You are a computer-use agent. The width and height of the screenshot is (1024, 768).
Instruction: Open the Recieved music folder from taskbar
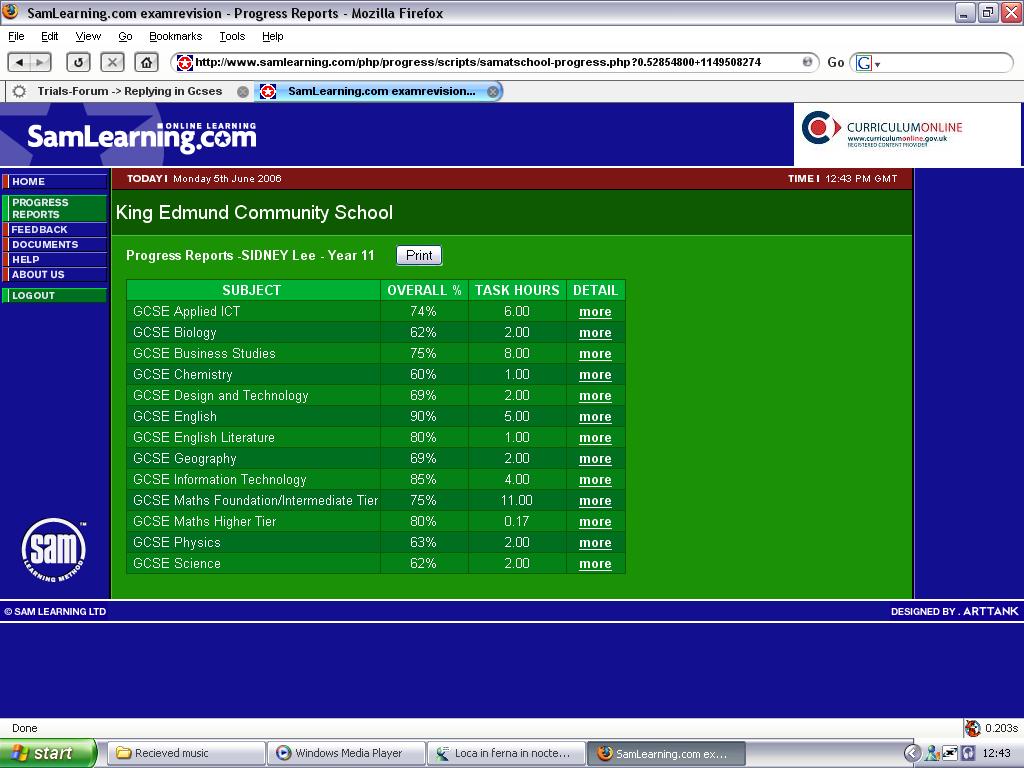point(186,753)
